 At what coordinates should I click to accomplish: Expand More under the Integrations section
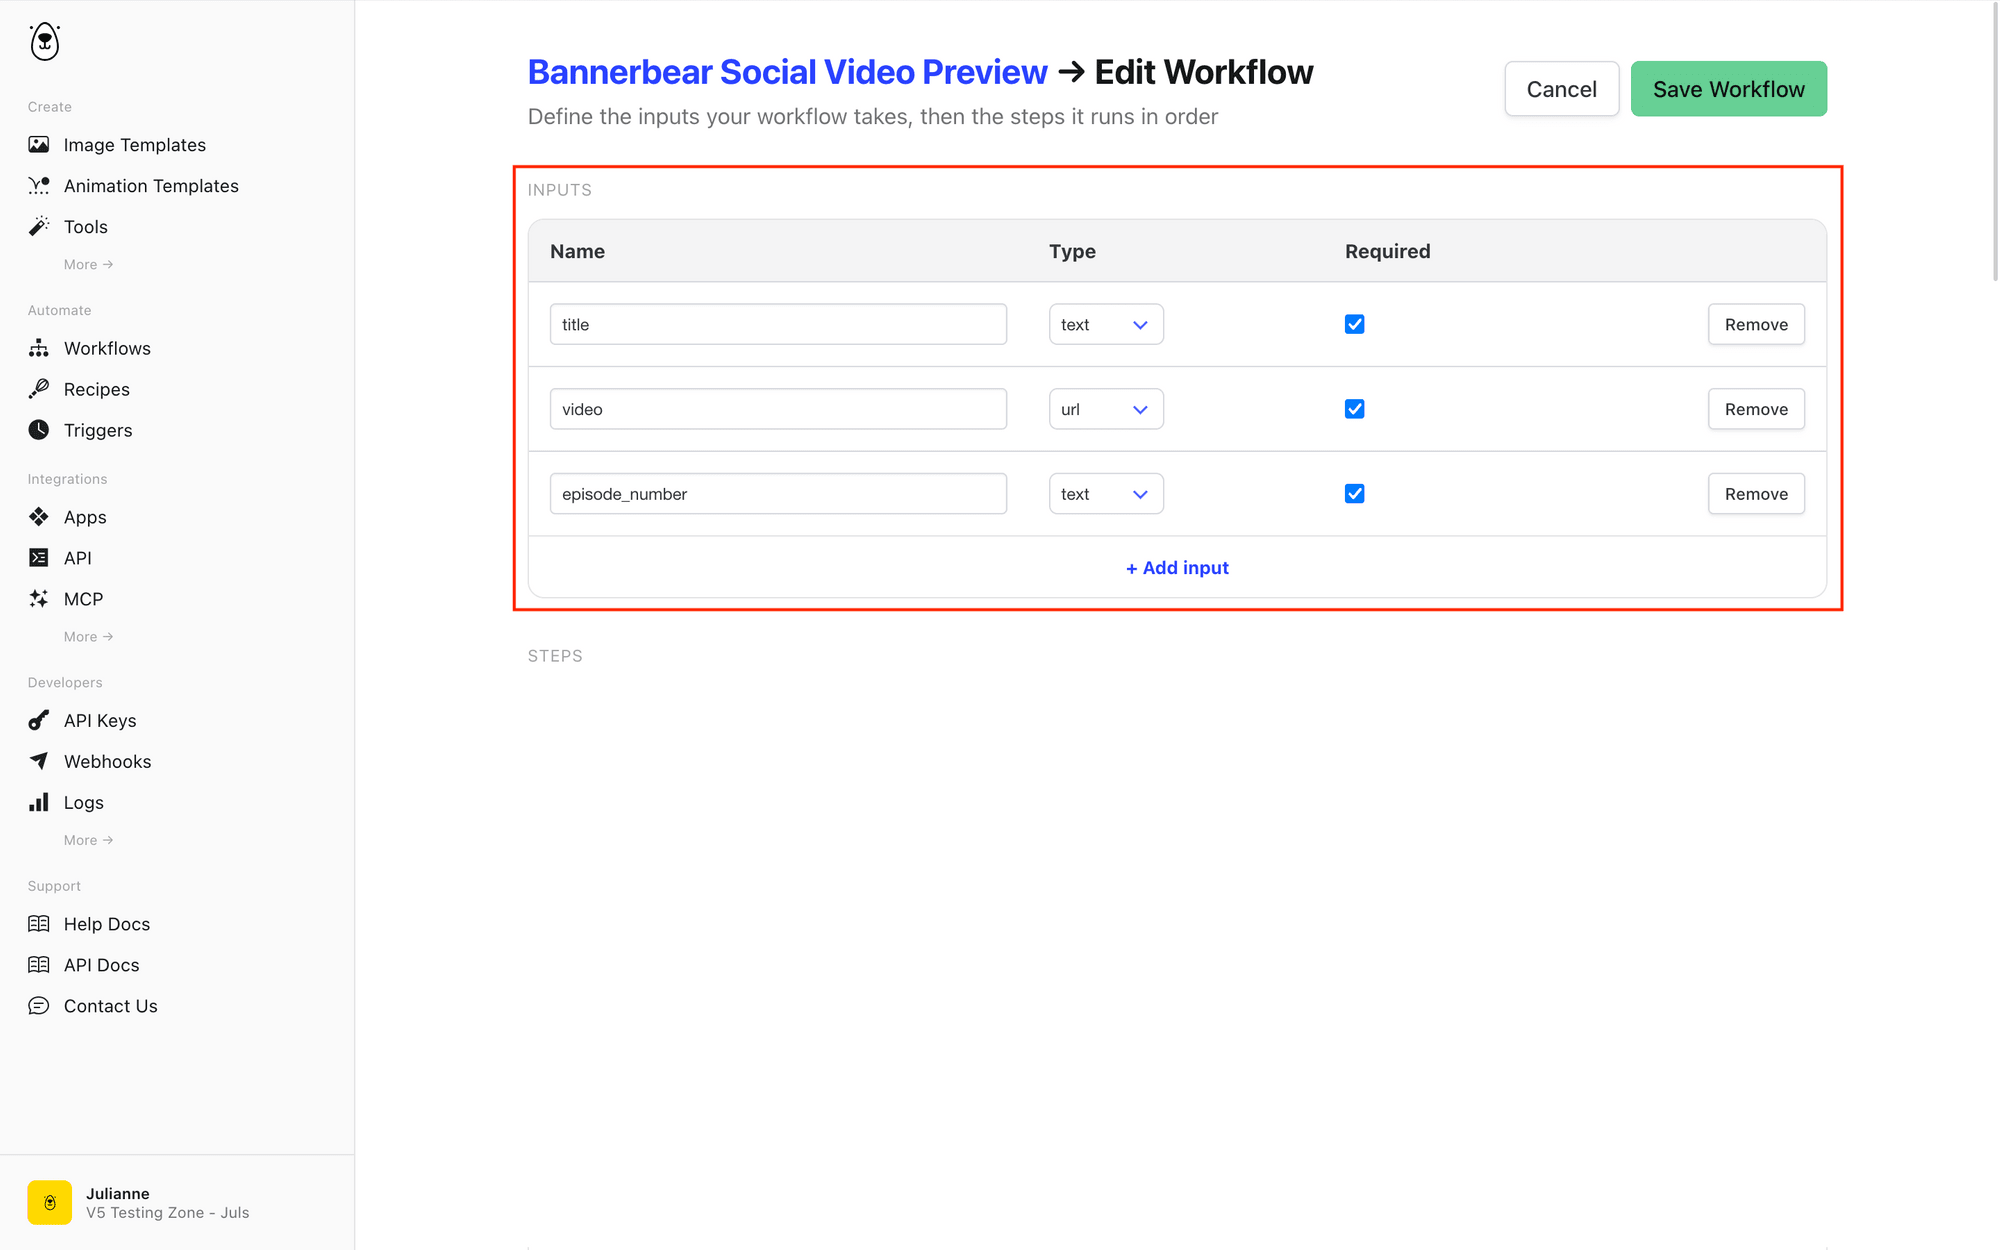click(88, 637)
